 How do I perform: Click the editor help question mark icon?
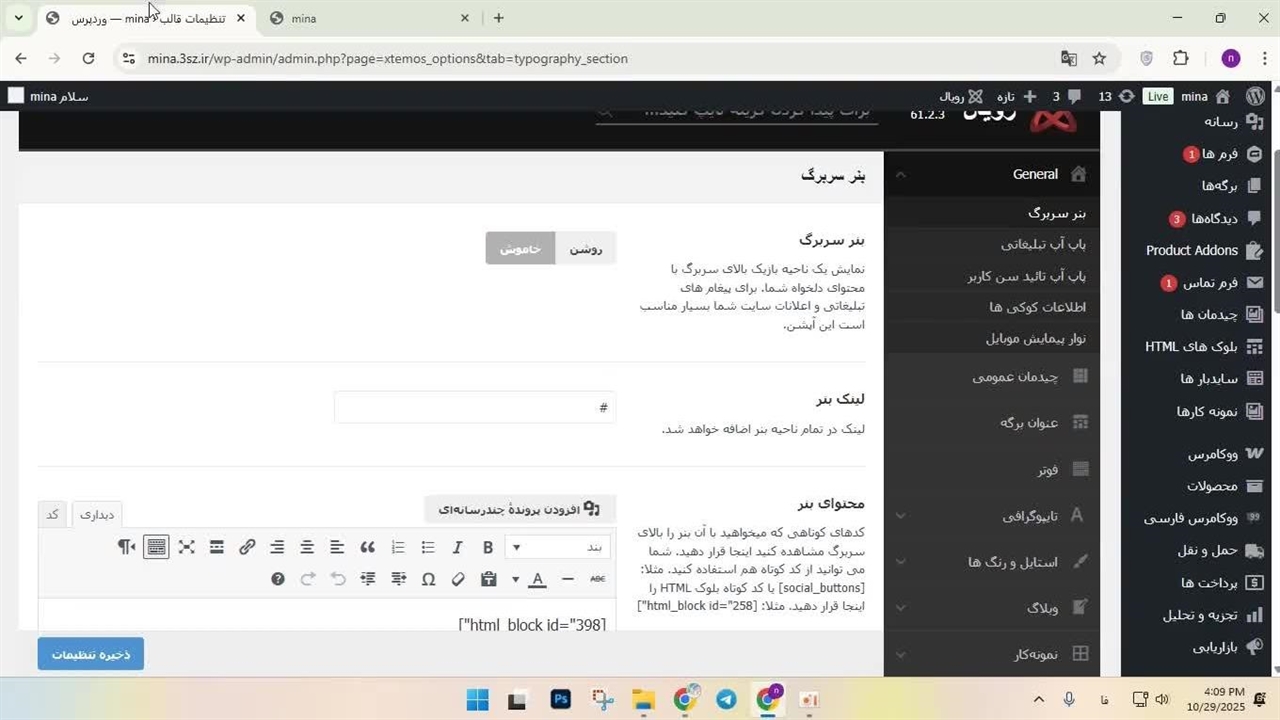(278, 579)
